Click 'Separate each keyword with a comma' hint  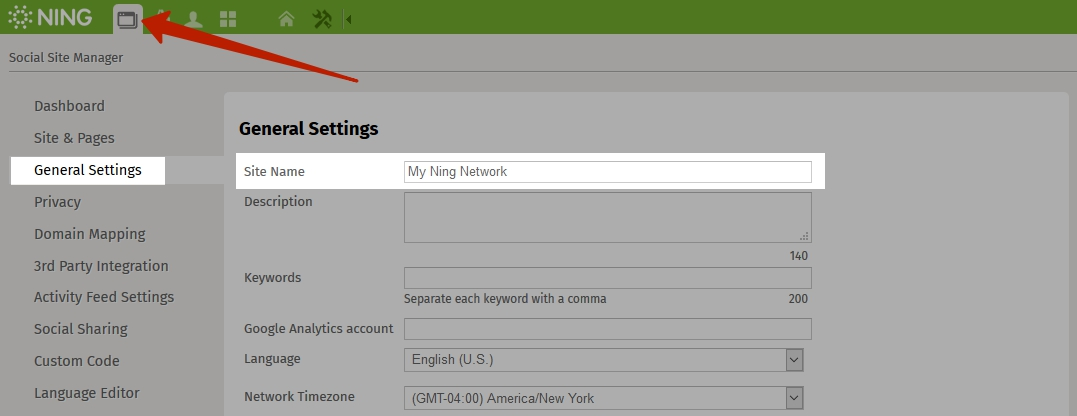pos(505,299)
